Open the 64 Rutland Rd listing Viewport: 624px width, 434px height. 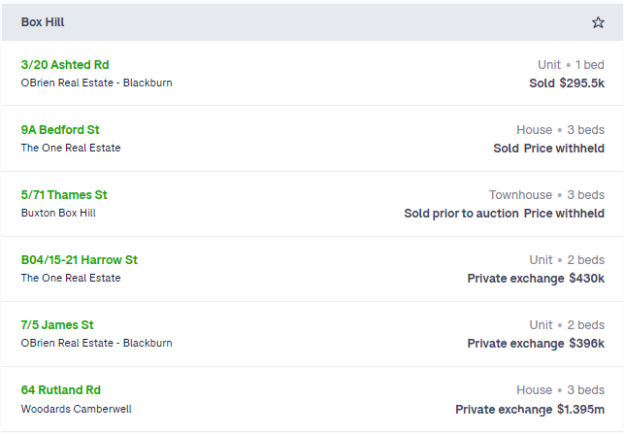[61, 390]
